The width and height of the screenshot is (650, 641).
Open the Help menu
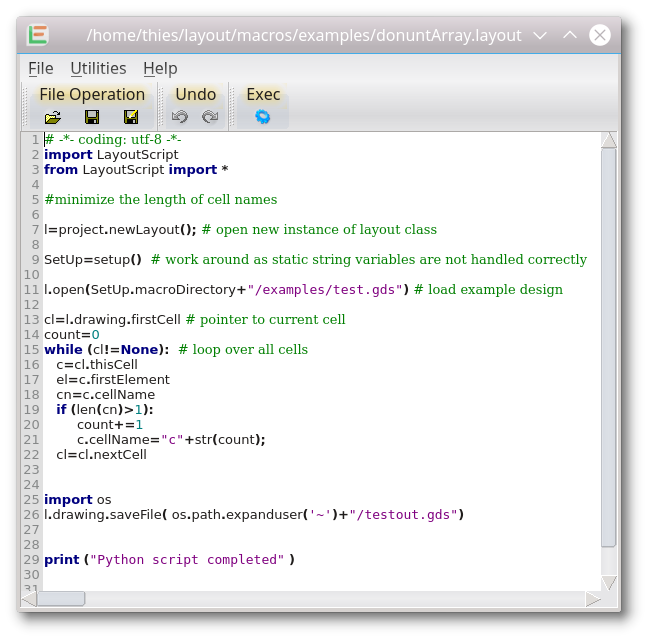160,68
